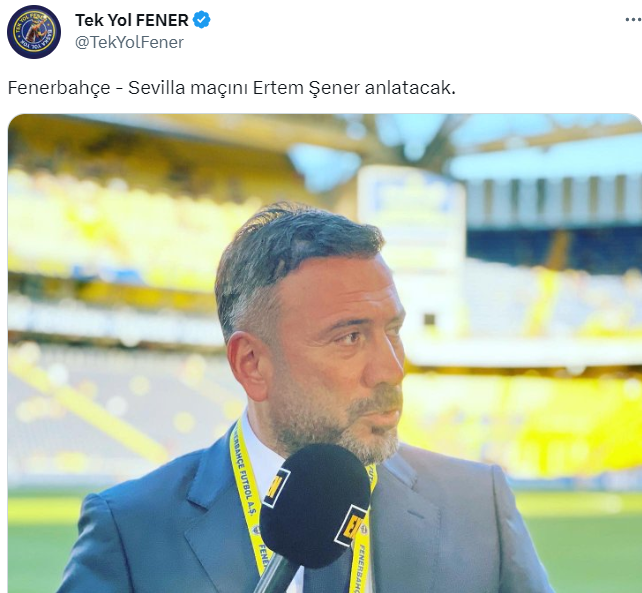
Task: Open the @TekYolFener handle link
Action: (x=129, y=42)
